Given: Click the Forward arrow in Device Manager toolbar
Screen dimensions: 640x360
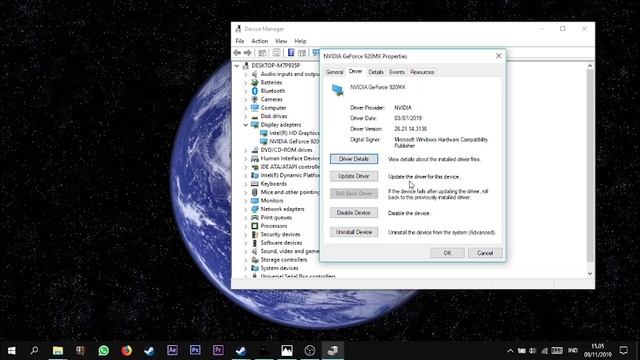Looking at the screenshot, I should (x=248, y=53).
